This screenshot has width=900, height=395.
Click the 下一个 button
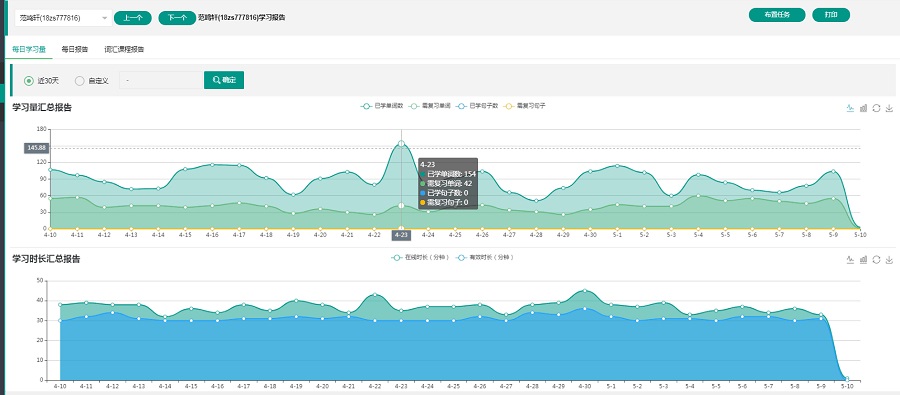point(177,18)
